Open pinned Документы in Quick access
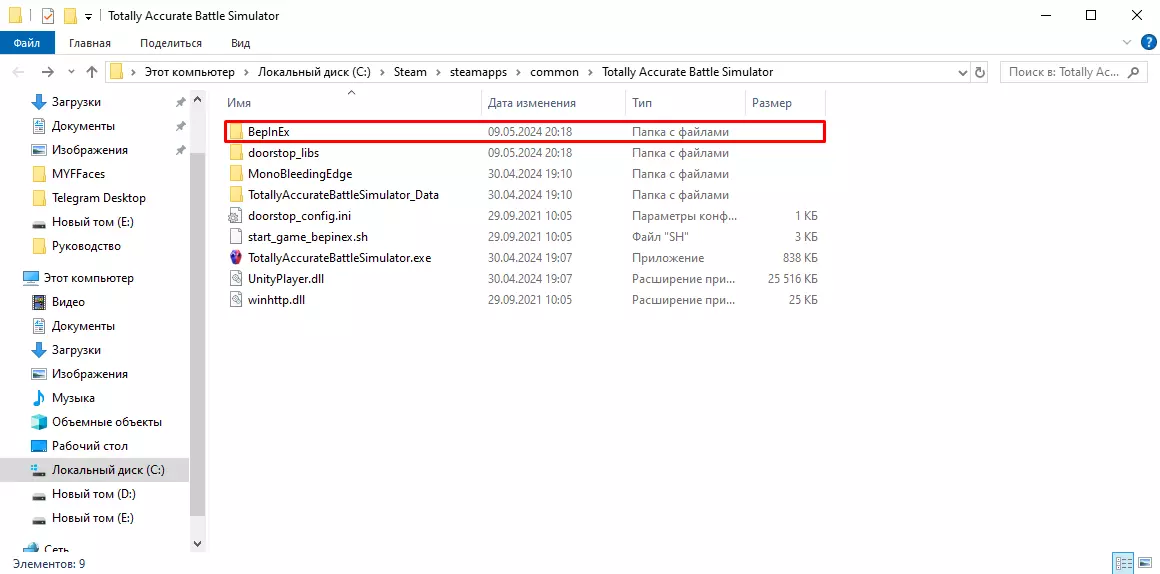 pos(83,126)
